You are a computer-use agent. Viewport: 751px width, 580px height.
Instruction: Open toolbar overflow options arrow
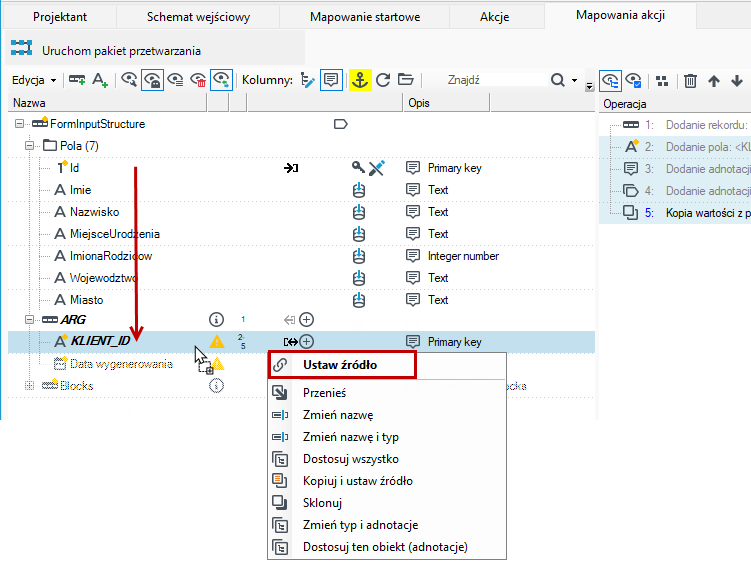pyautogui.click(x=590, y=86)
